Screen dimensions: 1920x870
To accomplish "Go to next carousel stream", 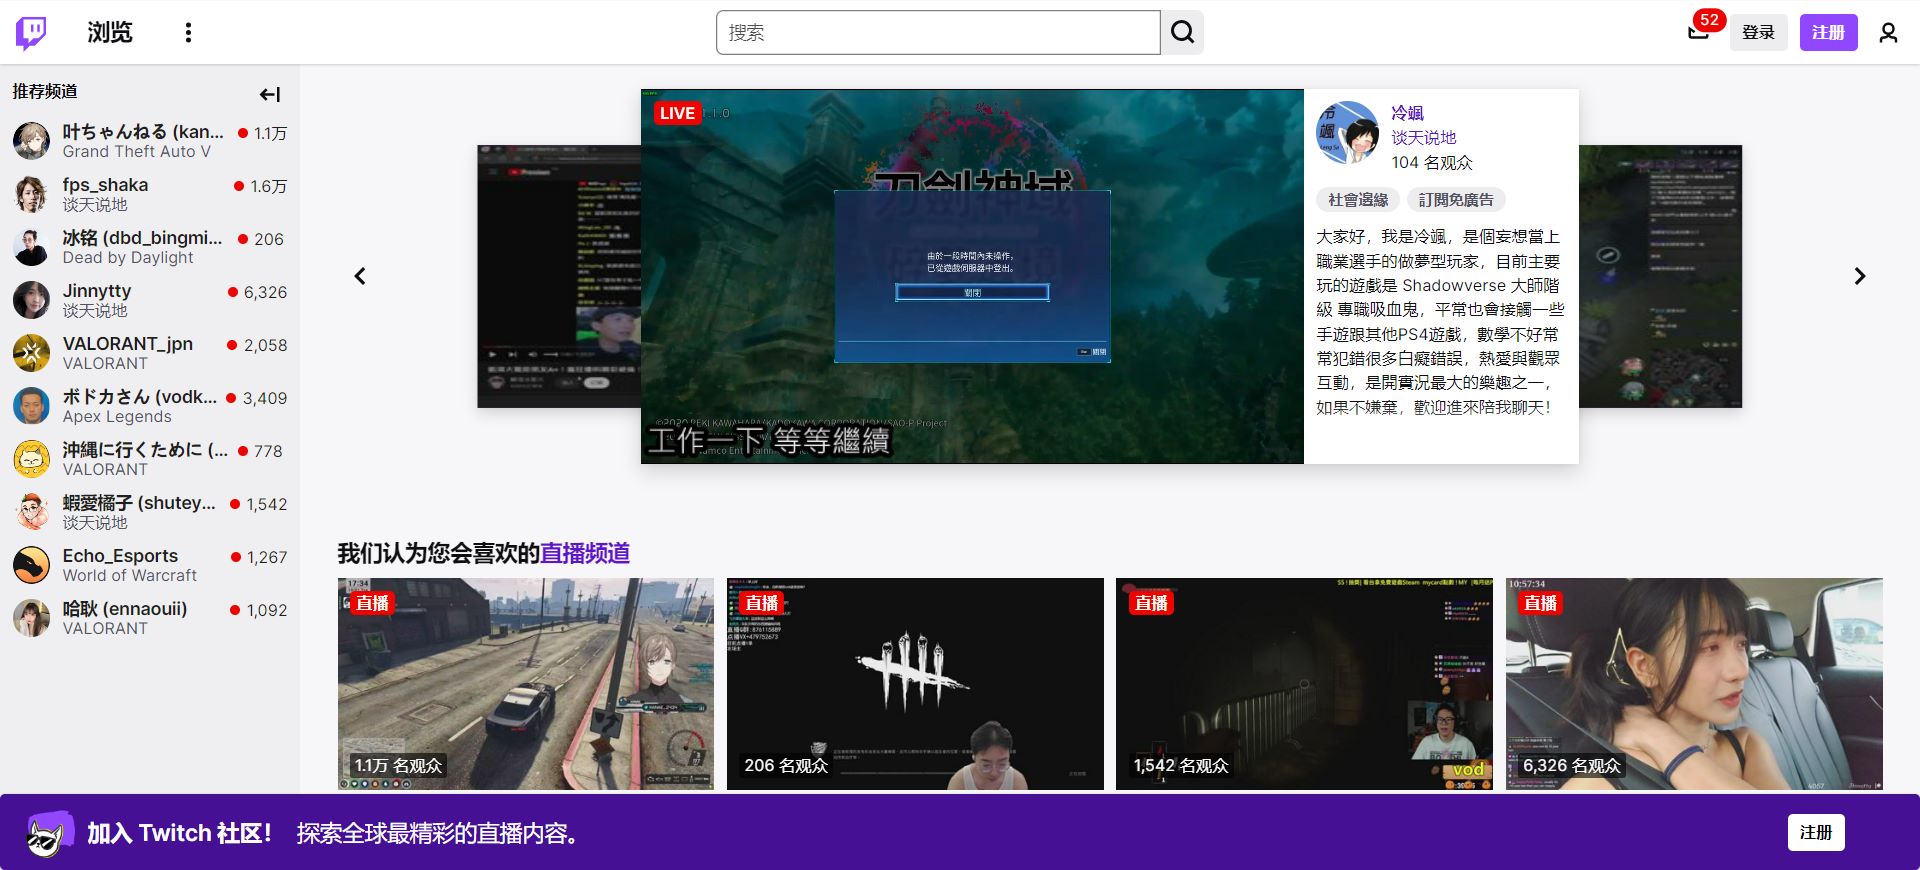I will pyautogui.click(x=1860, y=276).
